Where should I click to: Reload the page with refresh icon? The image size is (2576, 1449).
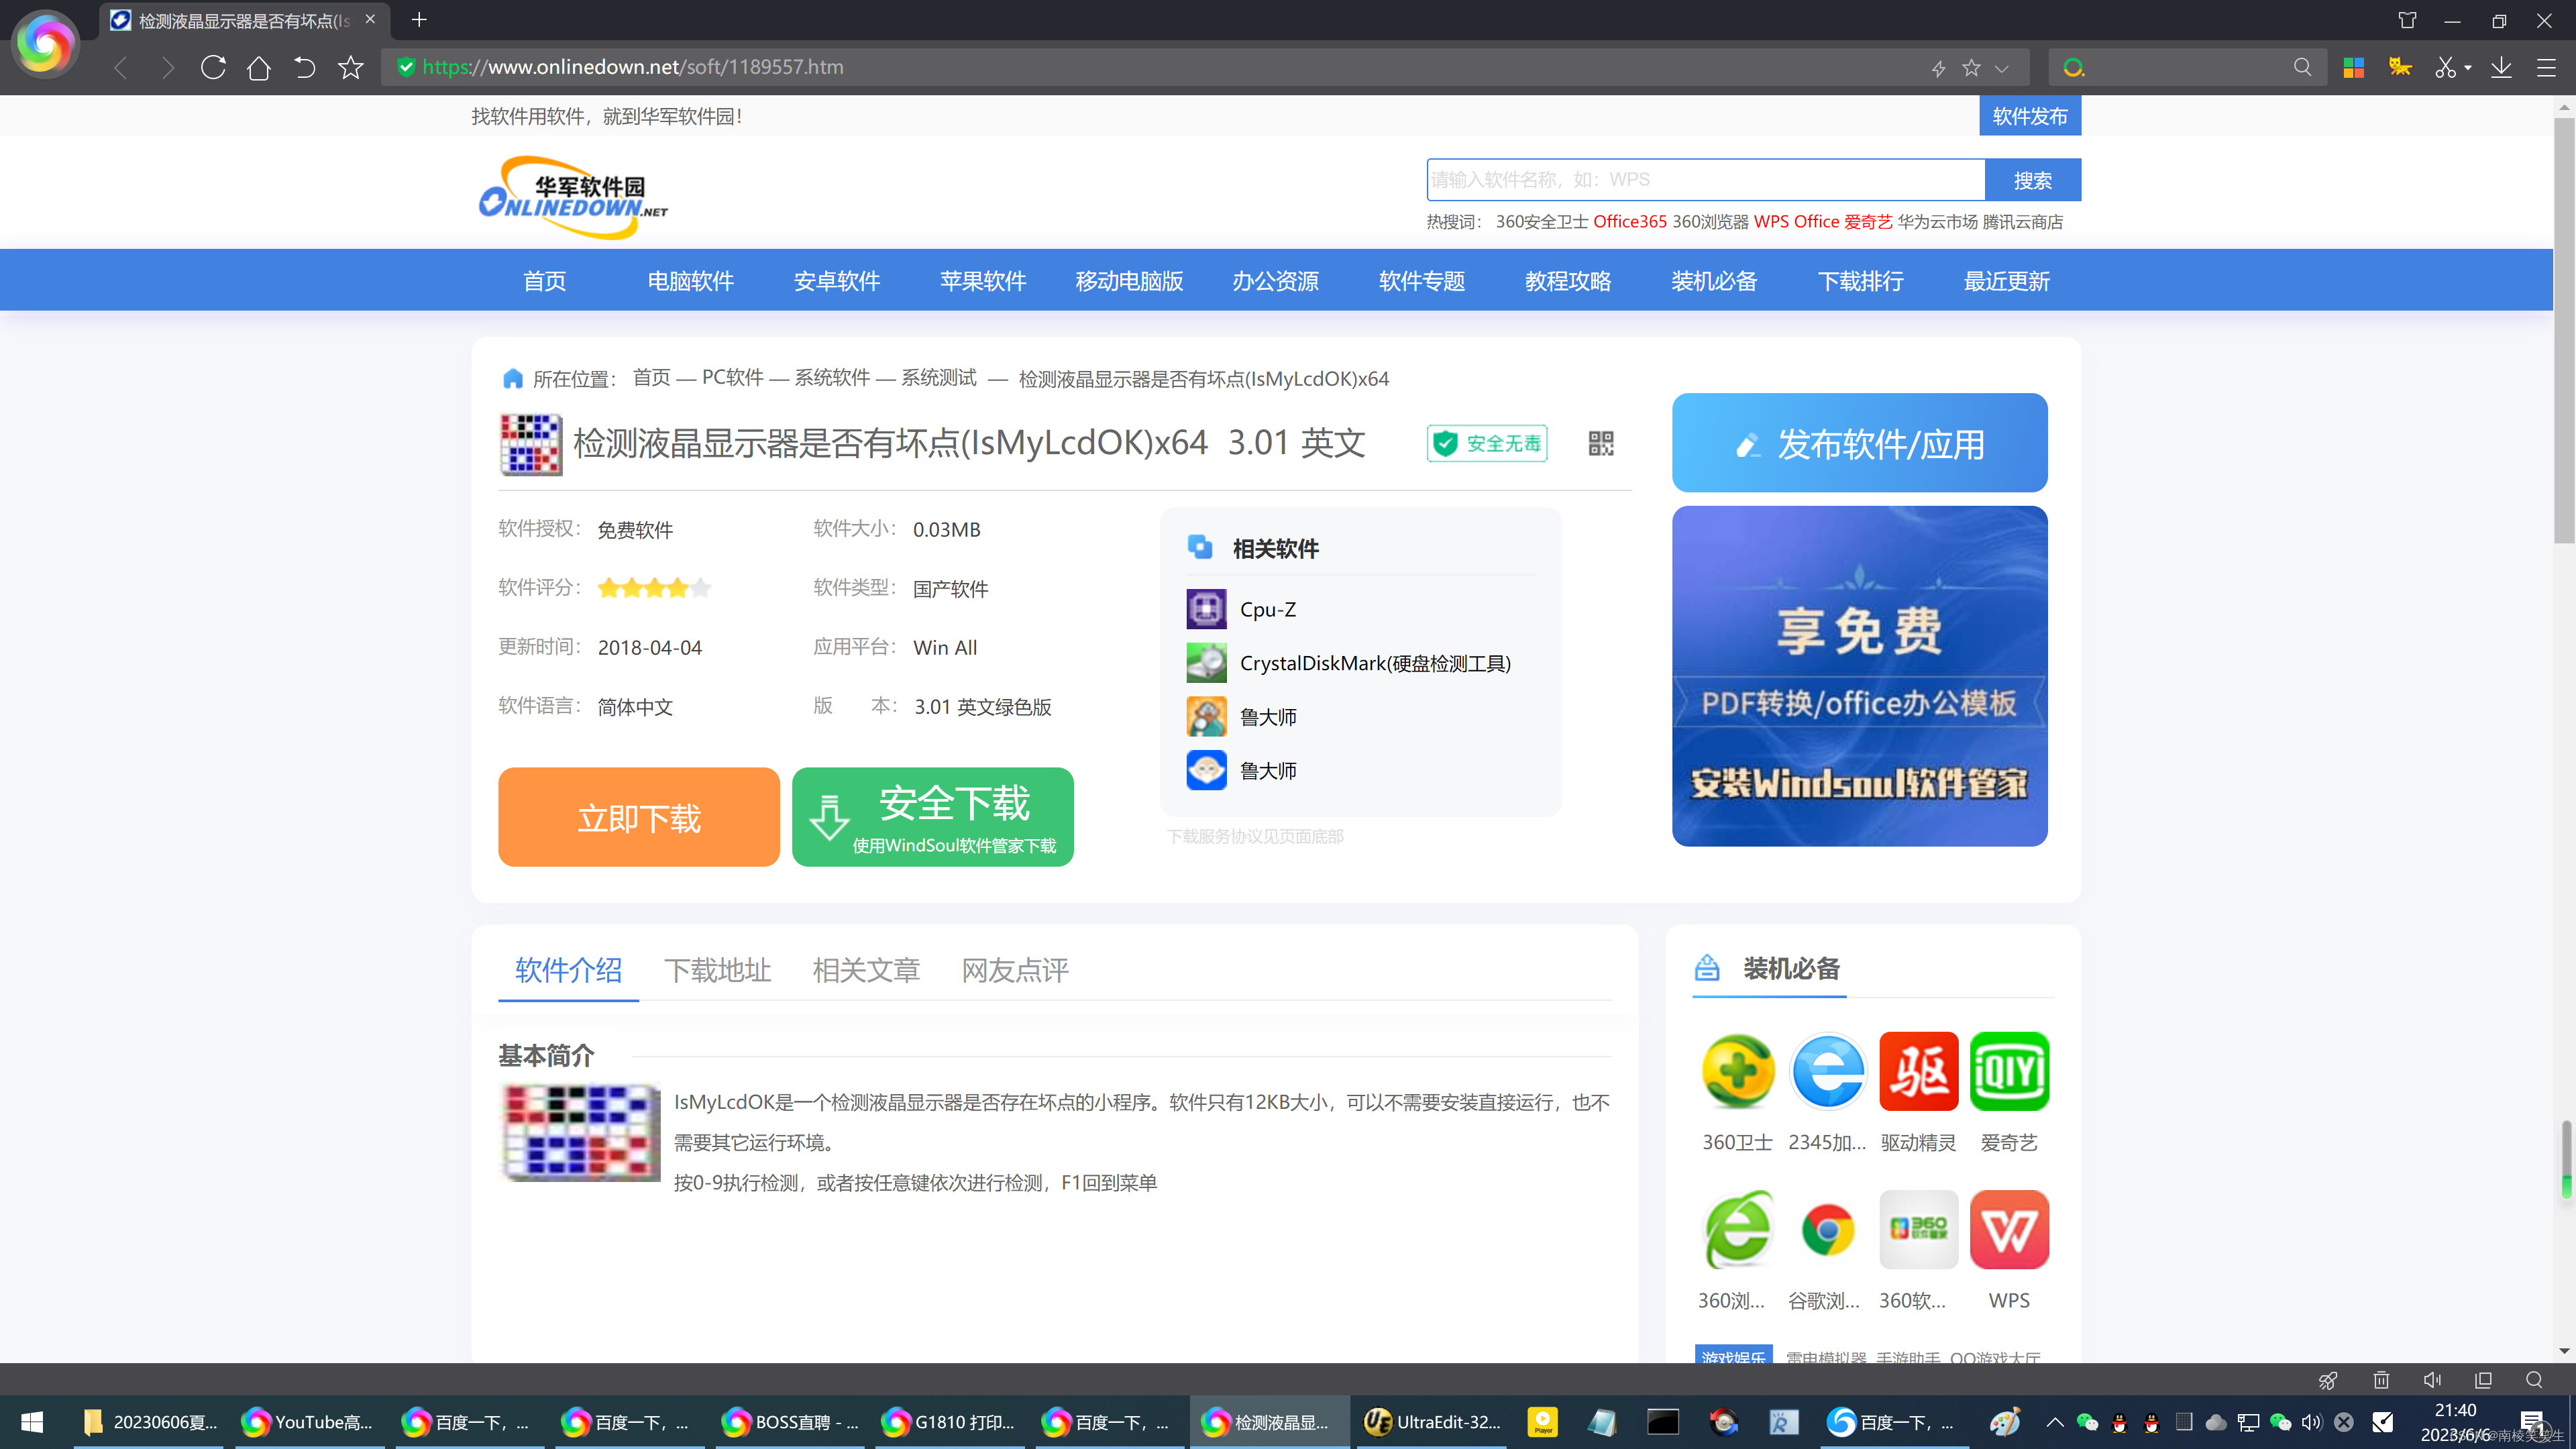click(x=213, y=67)
